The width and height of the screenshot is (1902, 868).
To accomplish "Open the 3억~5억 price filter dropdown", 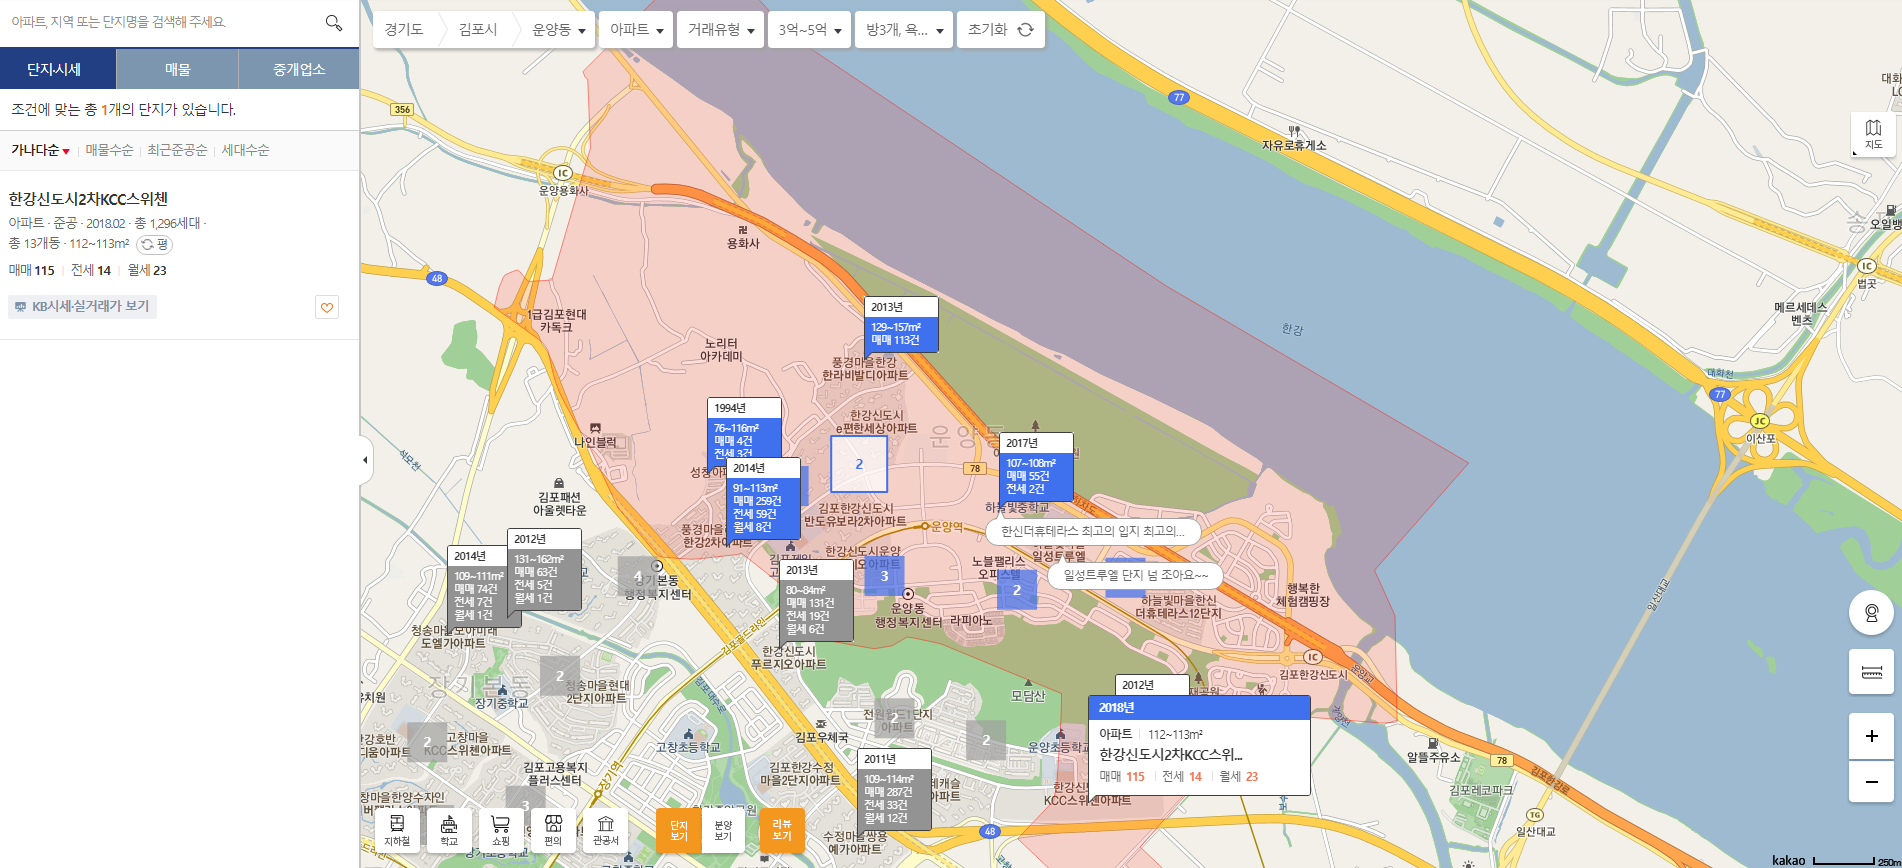I will [x=810, y=30].
